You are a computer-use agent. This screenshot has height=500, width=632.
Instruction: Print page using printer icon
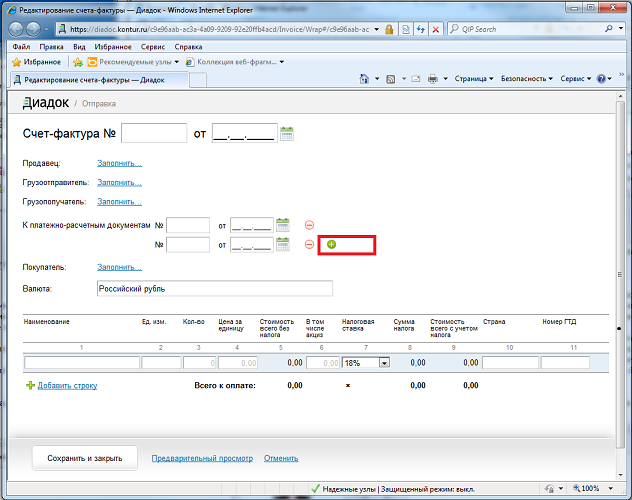point(433,79)
